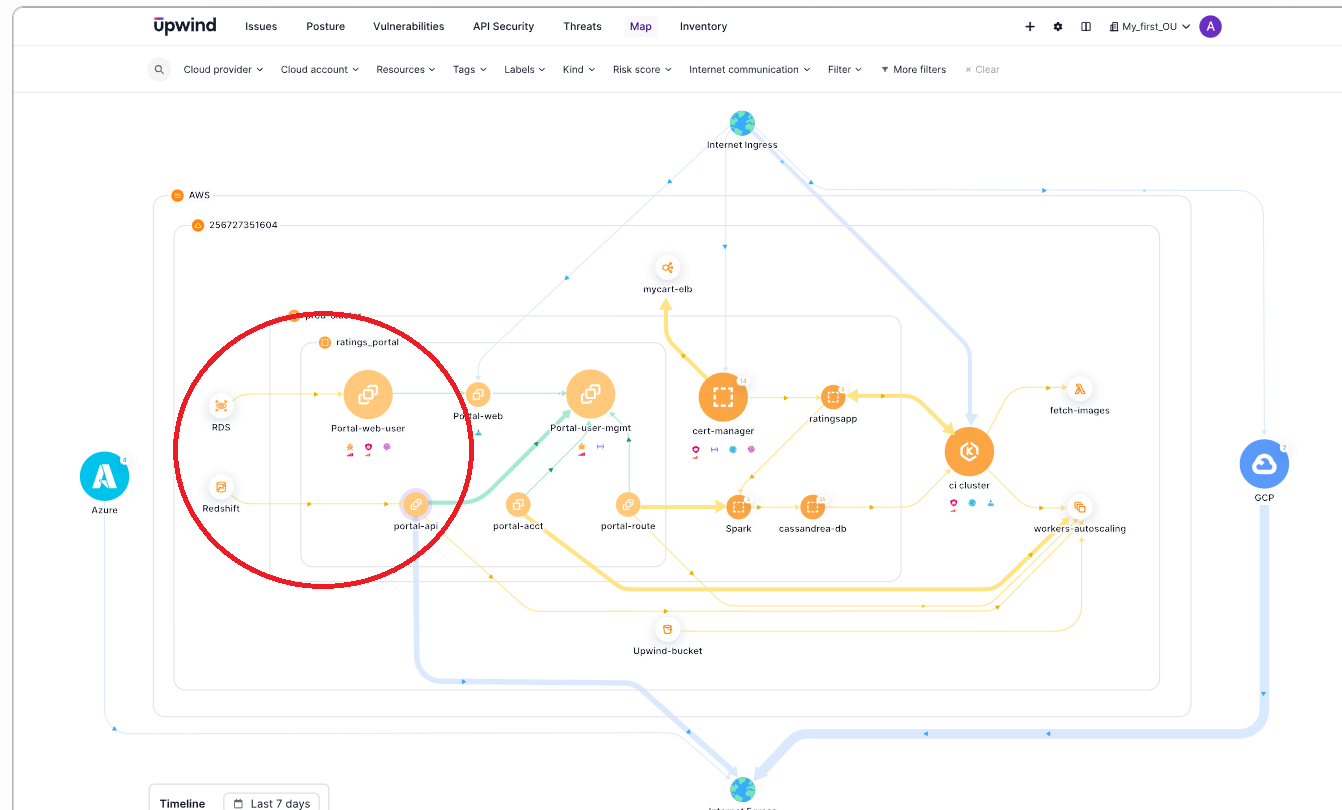Image resolution: width=1342 pixels, height=810 pixels.
Task: Switch to the Inventory tab
Action: [x=703, y=26]
